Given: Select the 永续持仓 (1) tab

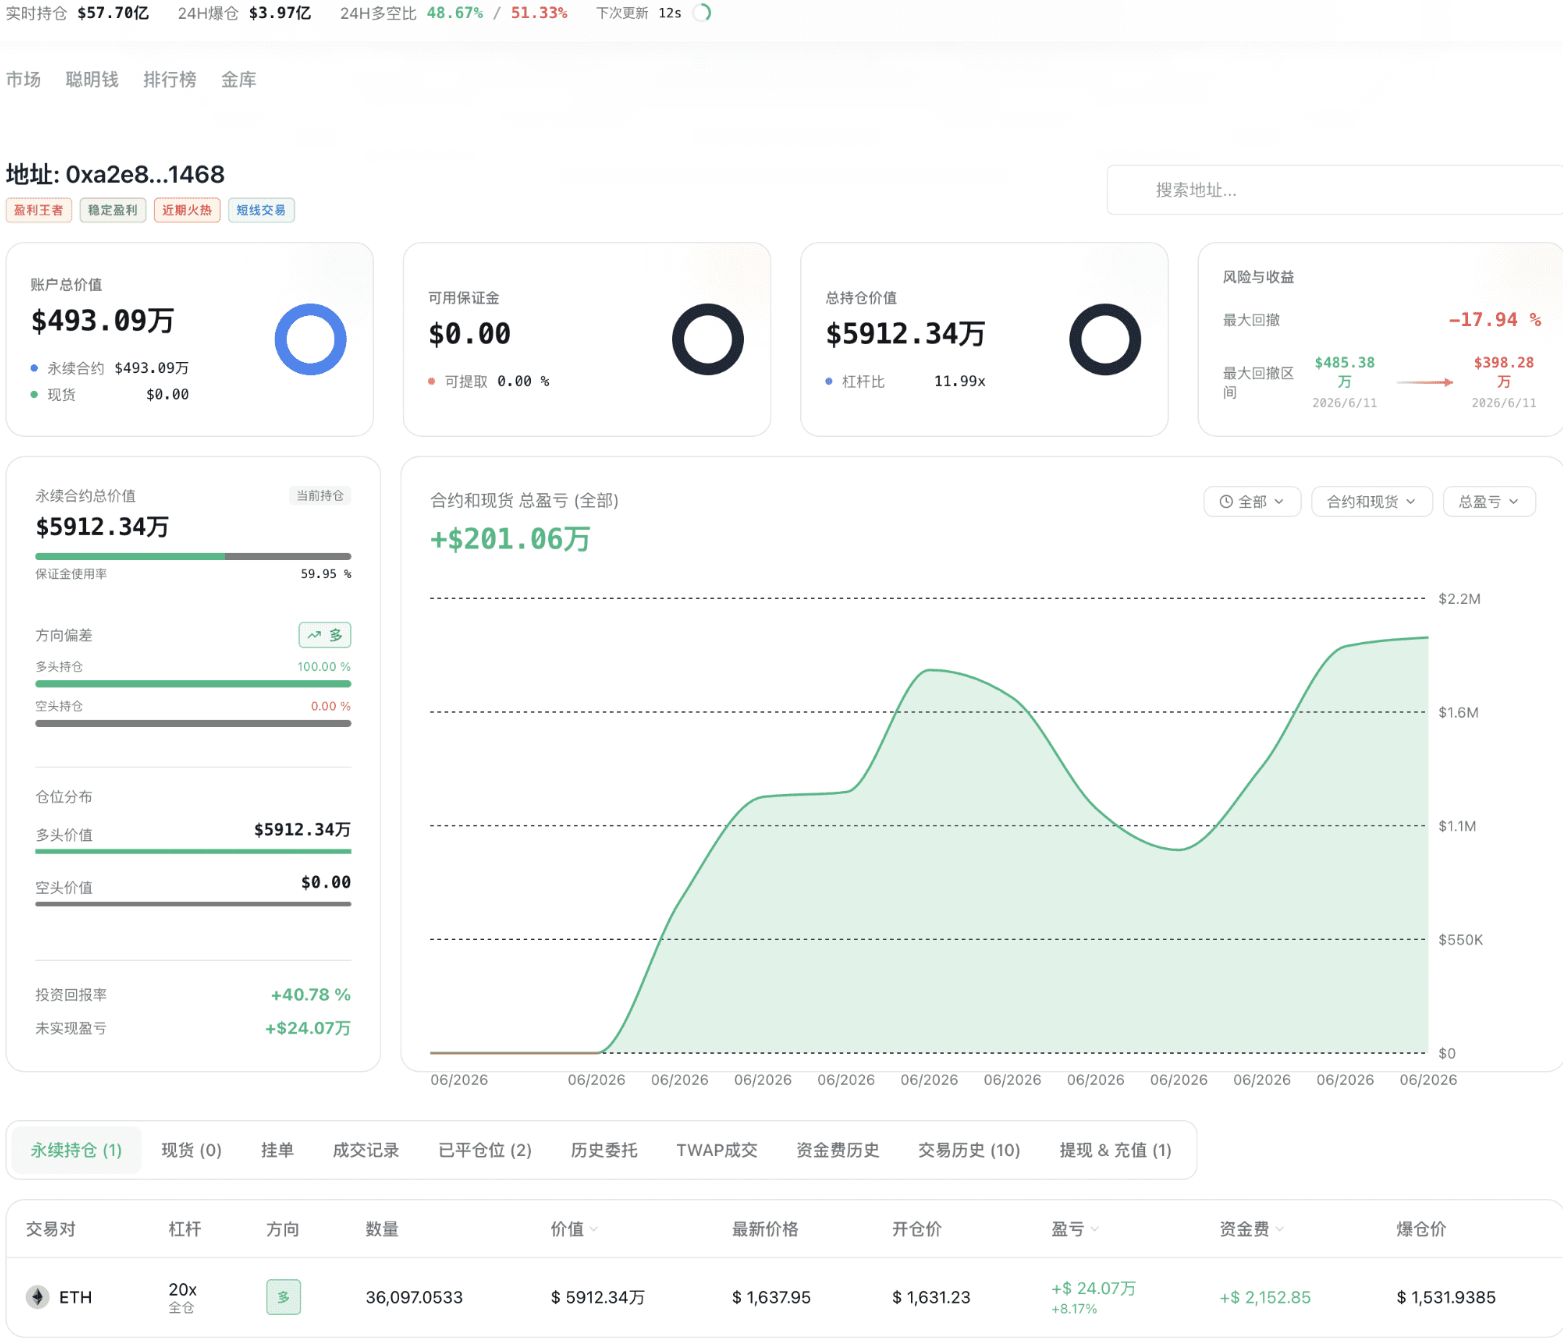Looking at the screenshot, I should 76,1150.
